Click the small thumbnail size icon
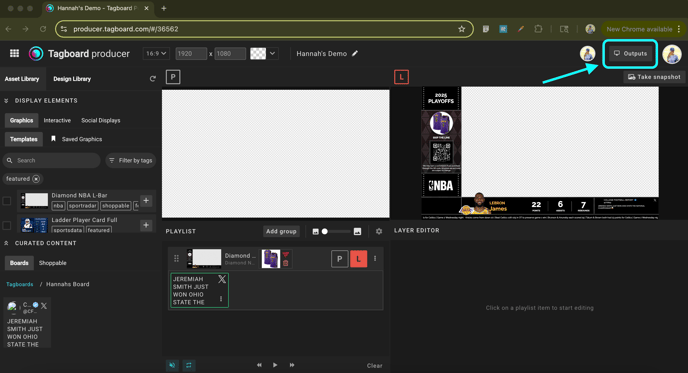This screenshot has width=688, height=373. tap(315, 232)
